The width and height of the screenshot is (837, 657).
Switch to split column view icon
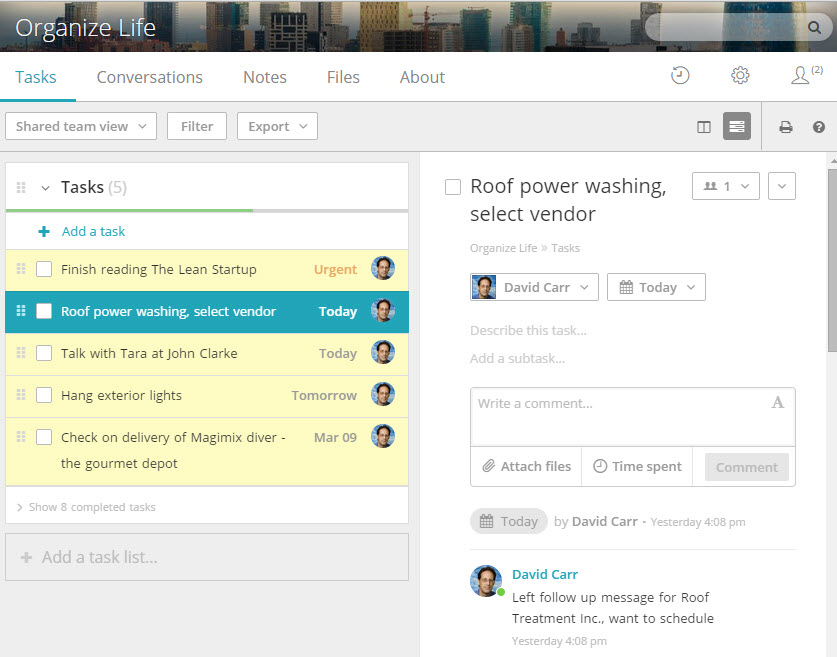coord(704,127)
